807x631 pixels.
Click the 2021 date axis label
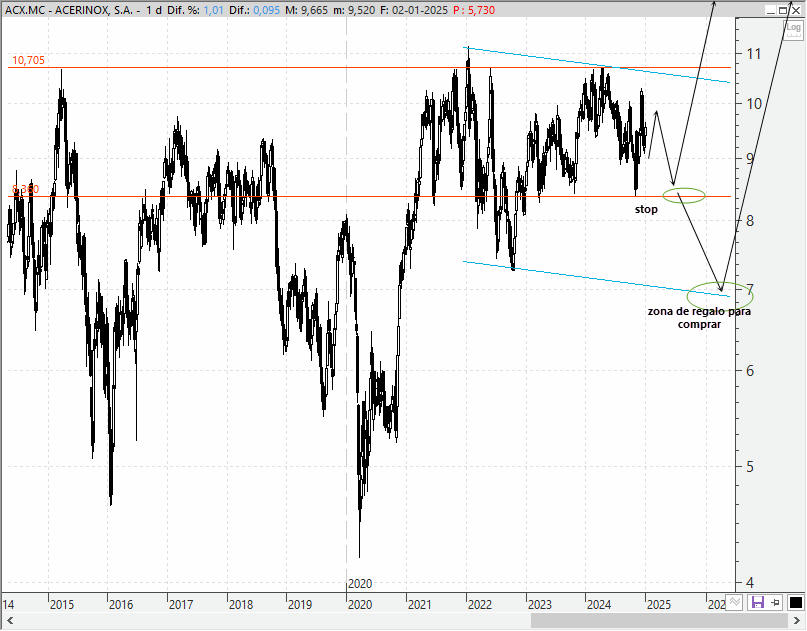419,604
